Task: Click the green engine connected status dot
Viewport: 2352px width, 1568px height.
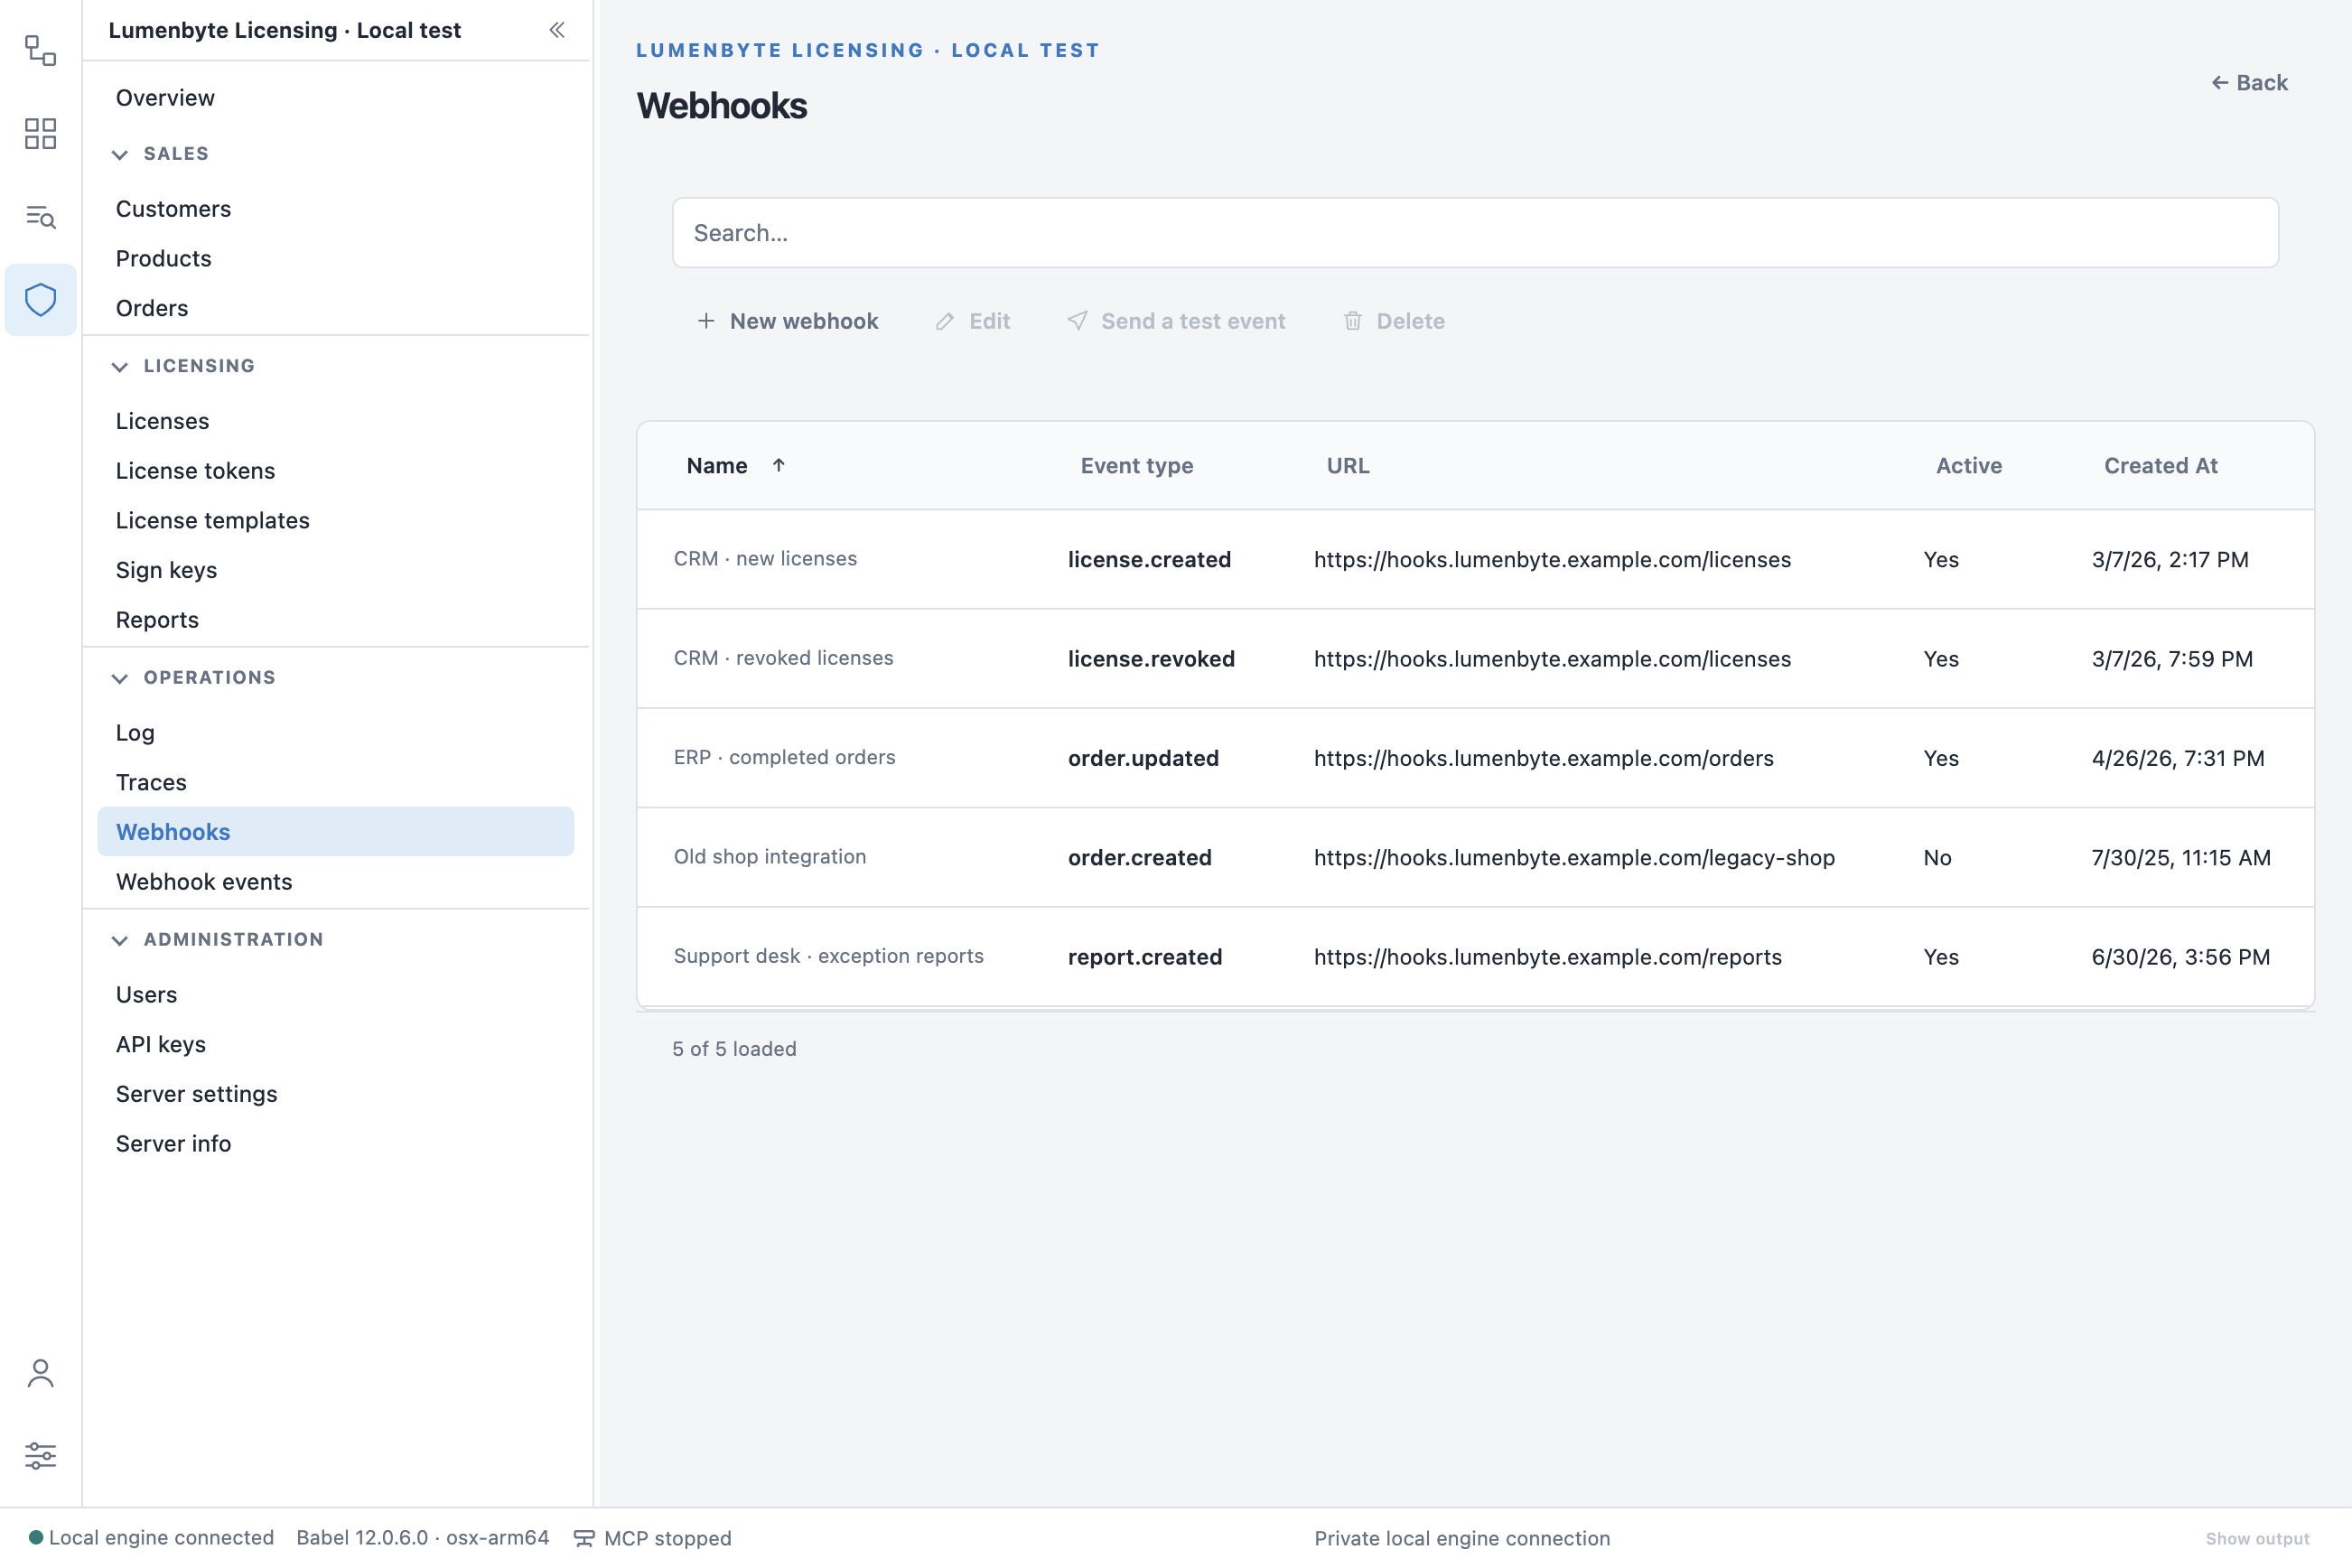Action: (36, 1537)
